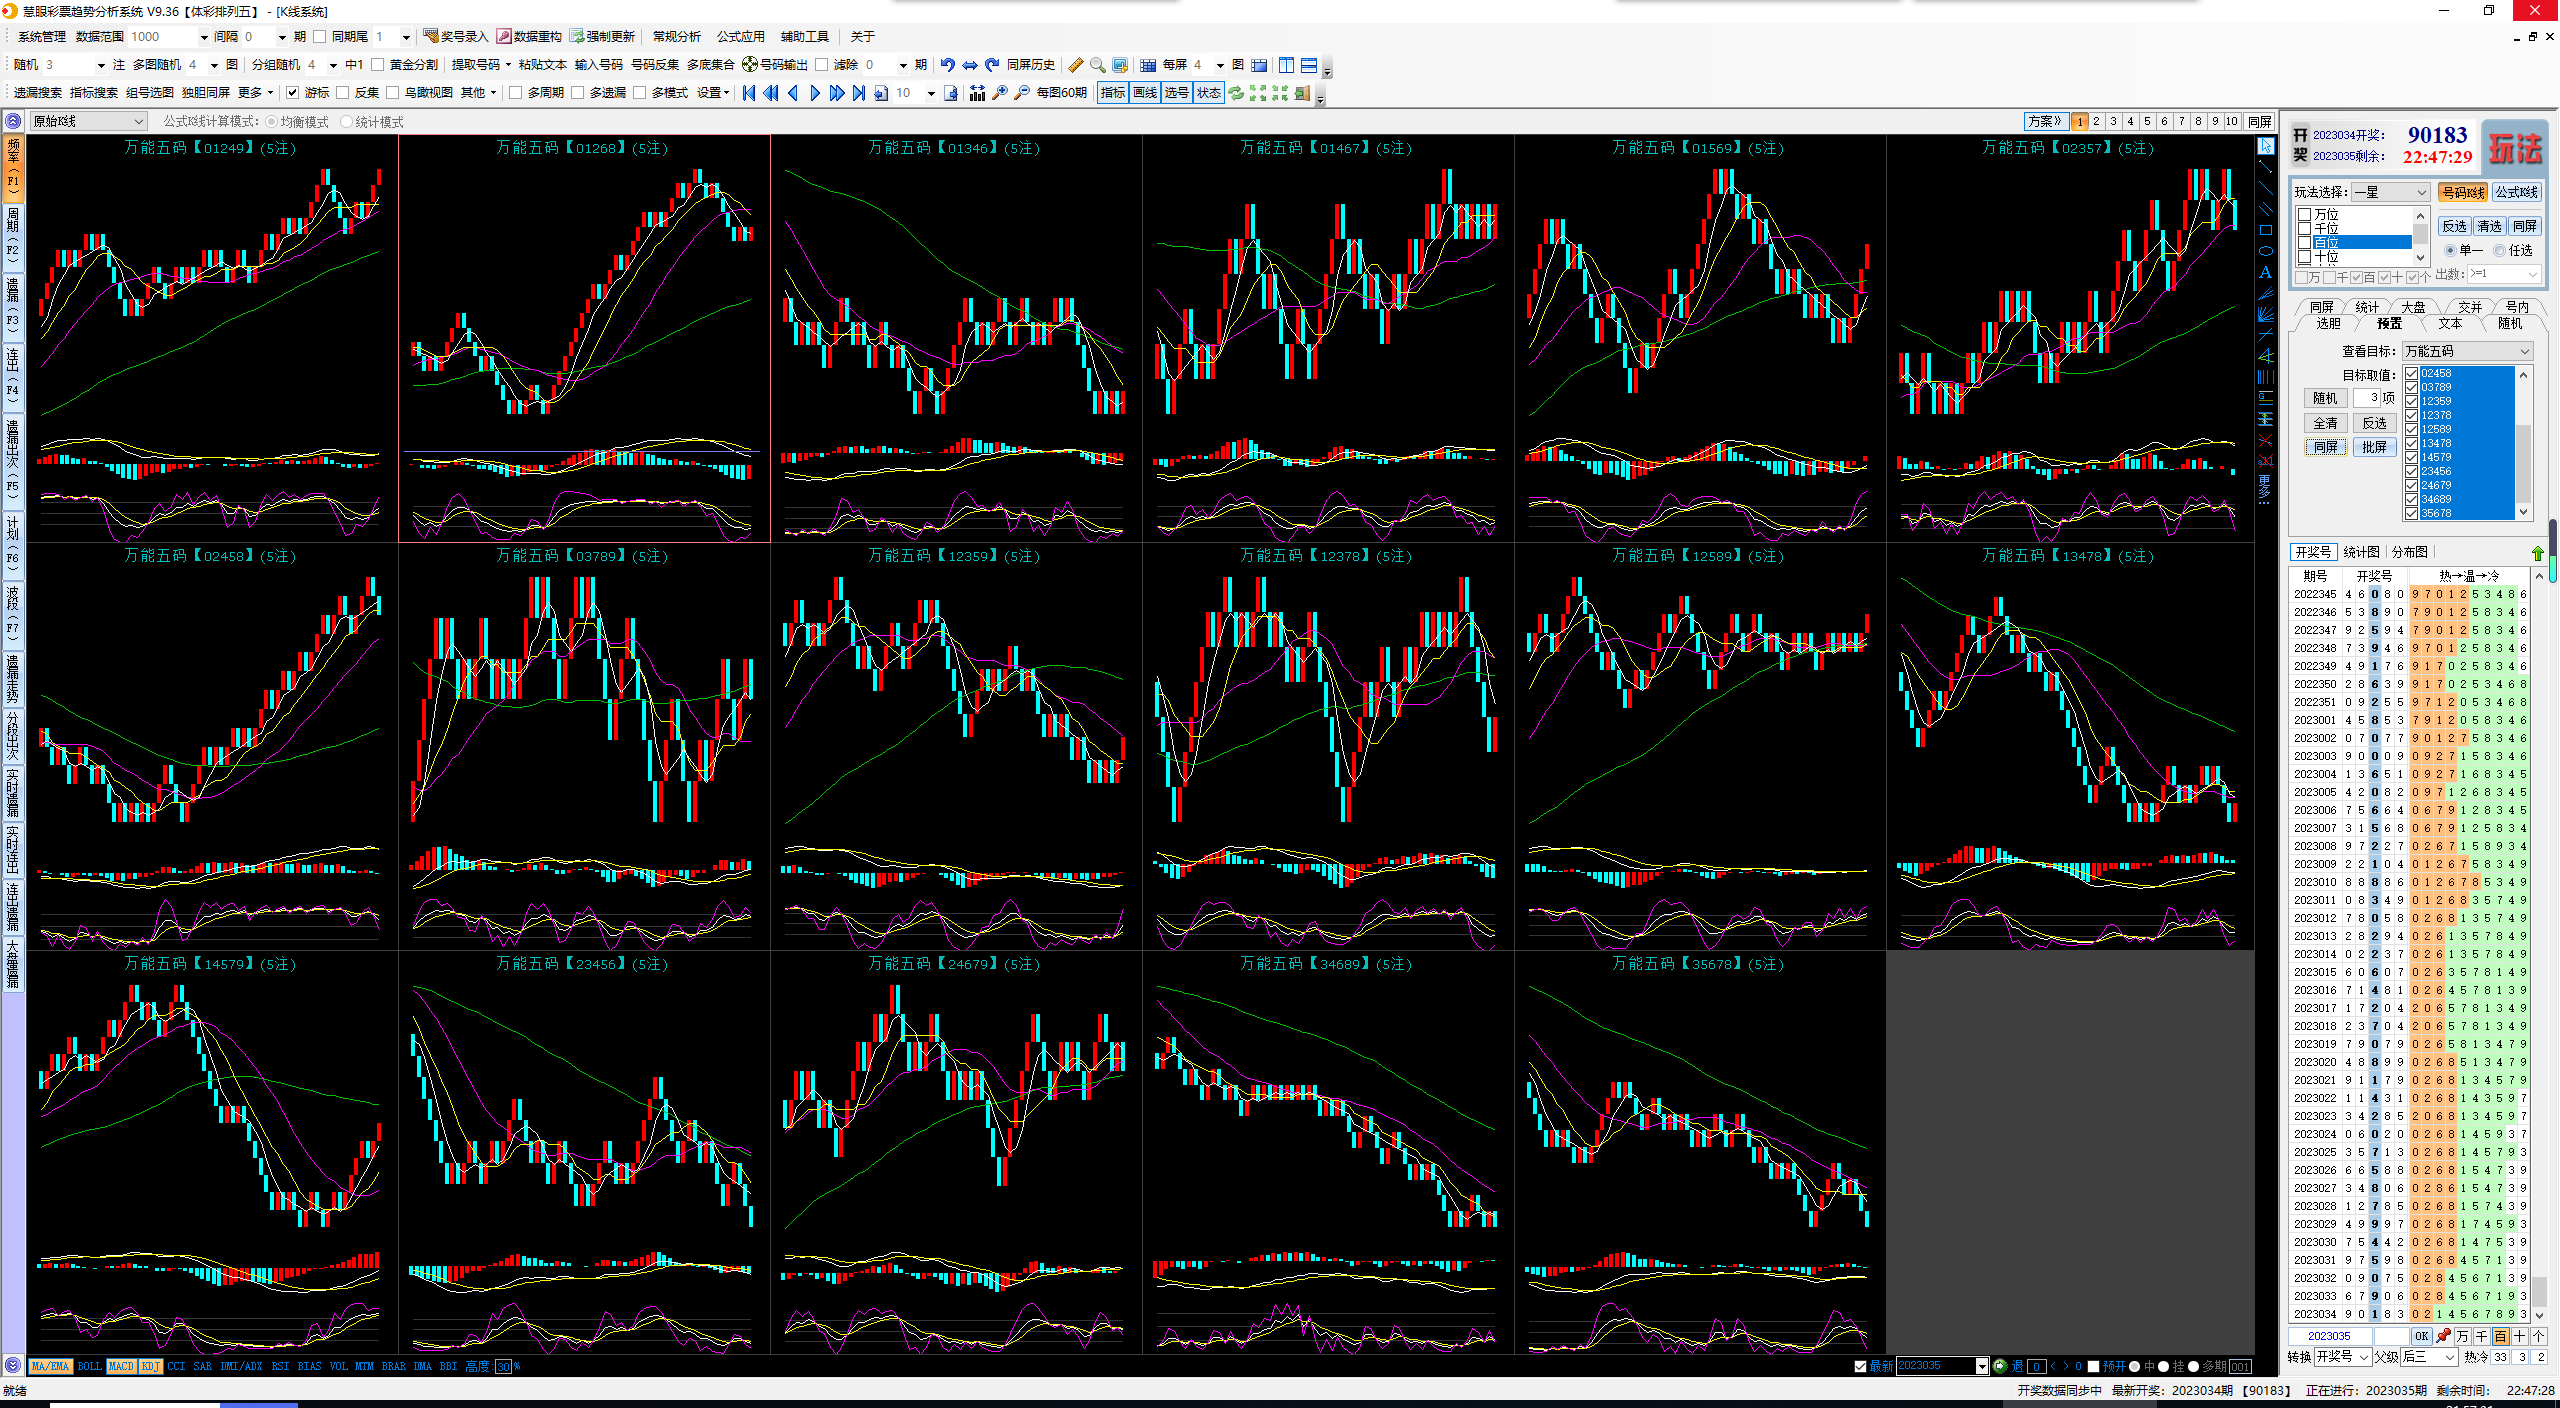The width and height of the screenshot is (2560, 1408).
Task: Click the round collapse icon left of 原始K线
Action: [13, 121]
